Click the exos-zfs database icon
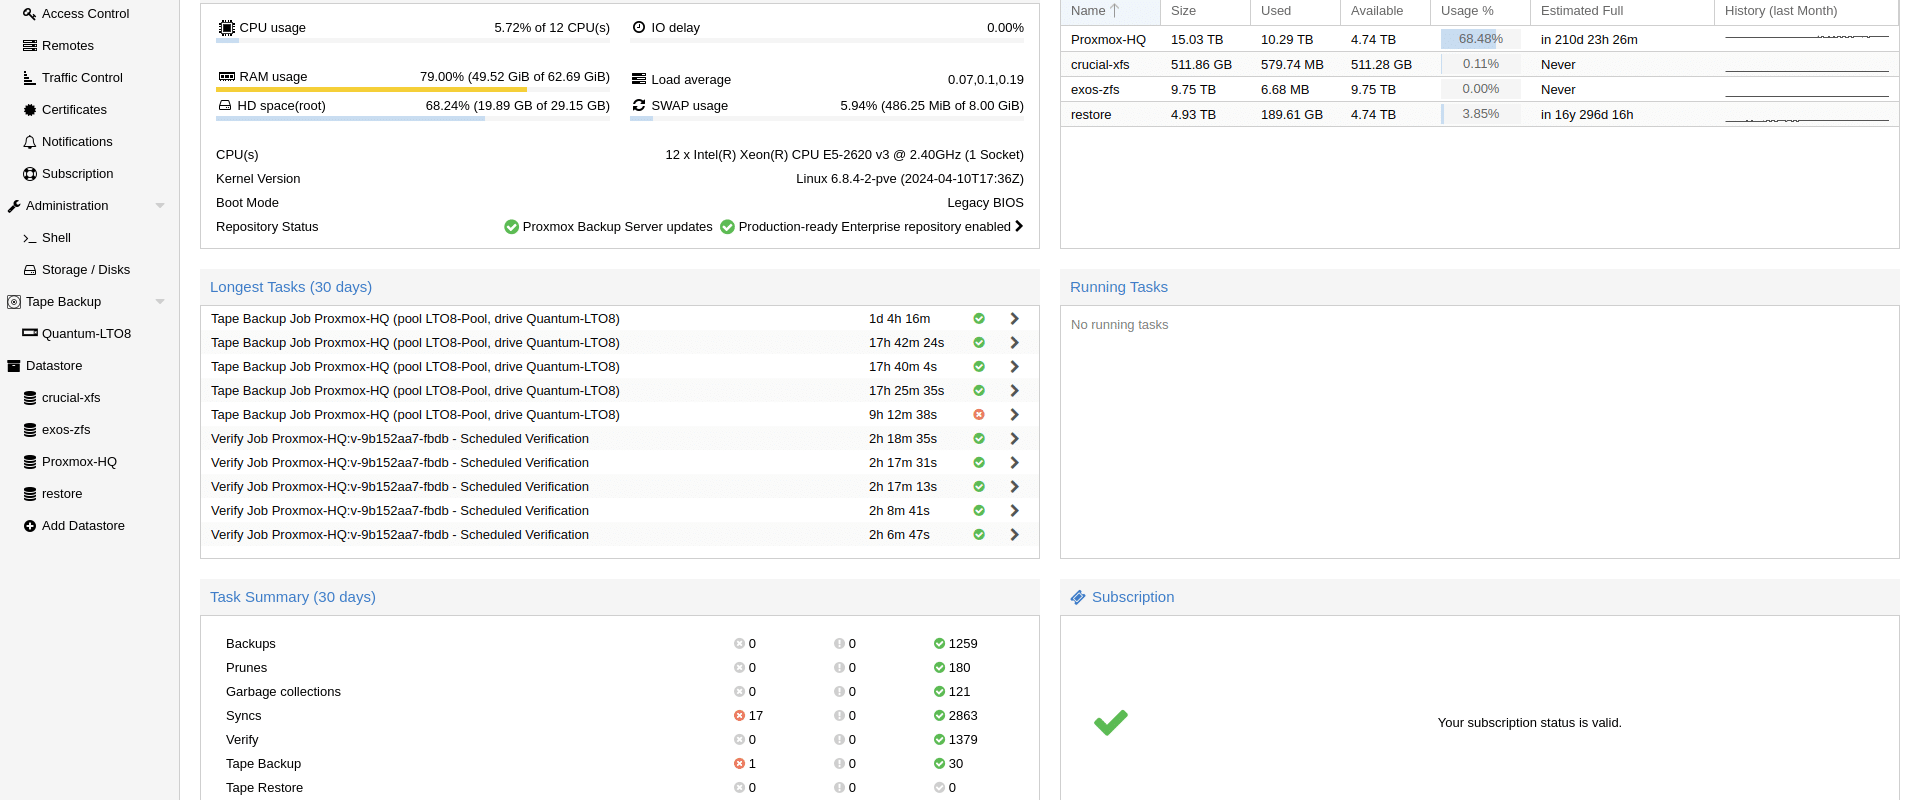Image resolution: width=1920 pixels, height=800 pixels. click(x=30, y=430)
